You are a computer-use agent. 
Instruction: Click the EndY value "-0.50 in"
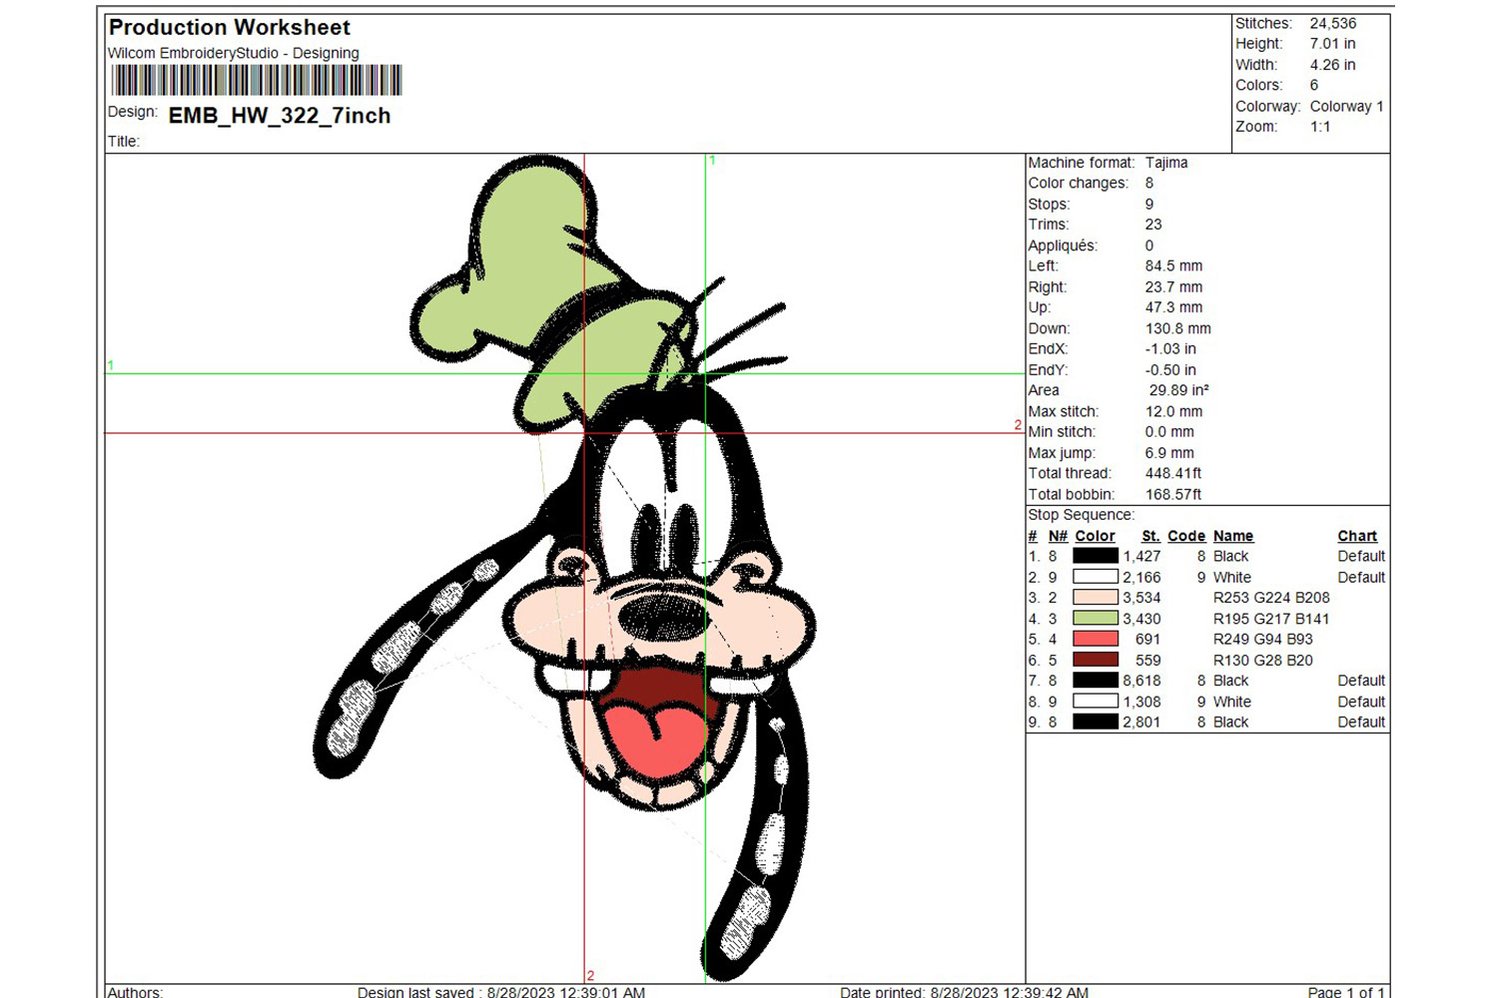[x=1171, y=370]
